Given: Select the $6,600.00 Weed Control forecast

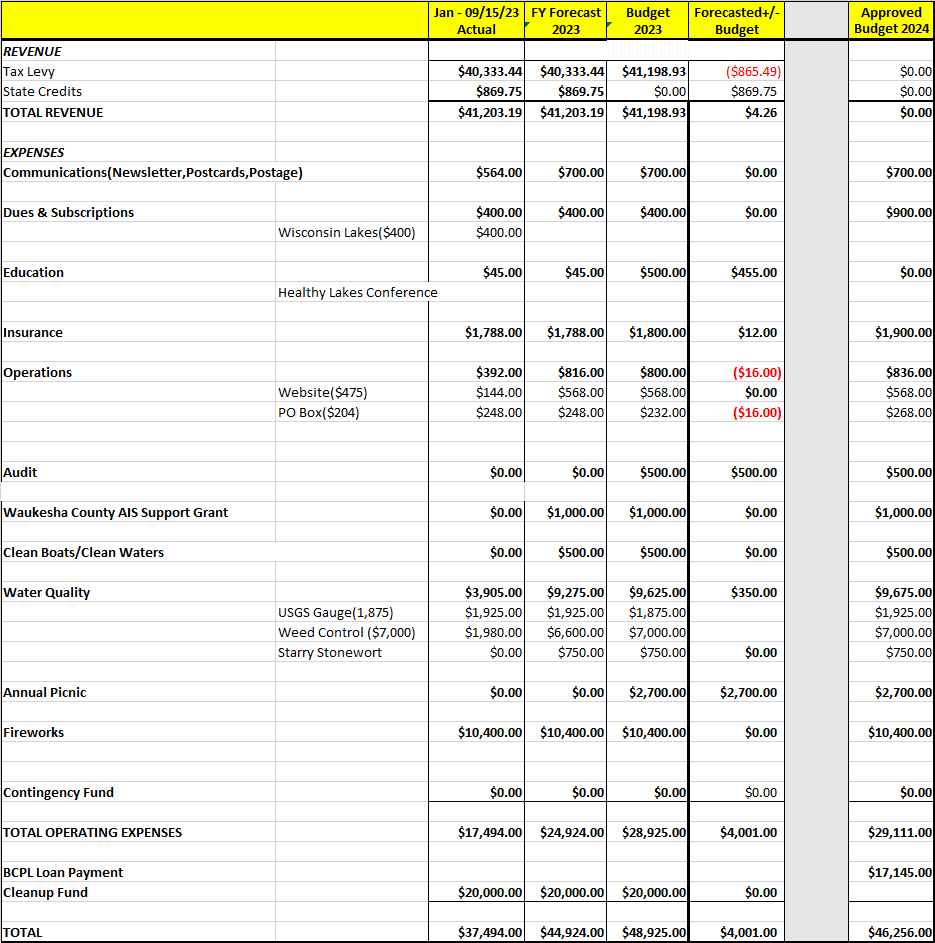Looking at the screenshot, I should 575,633.
